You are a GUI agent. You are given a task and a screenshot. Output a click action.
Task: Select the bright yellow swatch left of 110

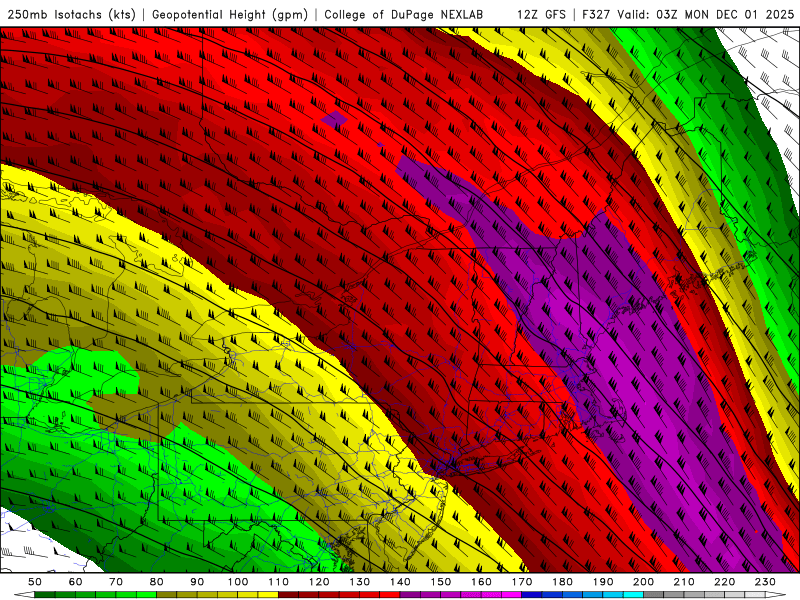pos(268,595)
